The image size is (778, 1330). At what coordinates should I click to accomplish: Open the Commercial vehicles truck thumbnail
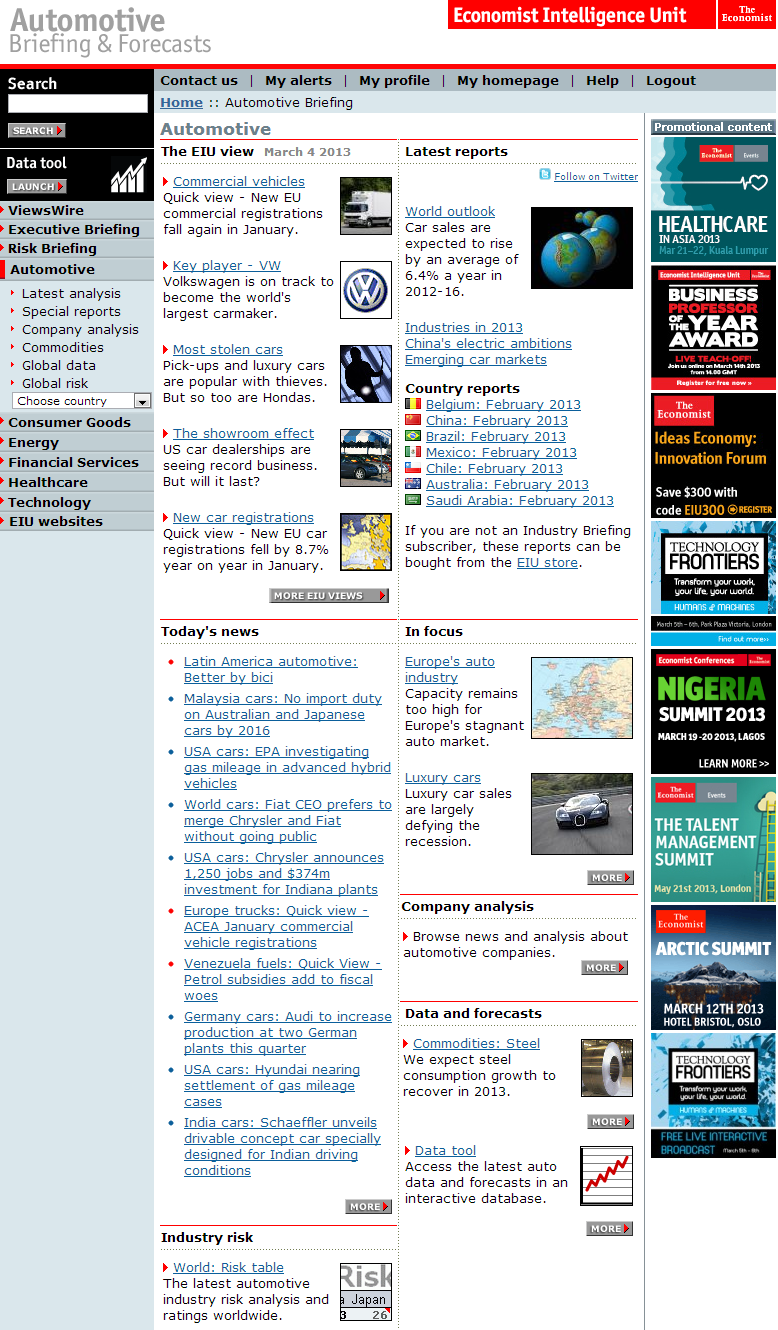(366, 206)
